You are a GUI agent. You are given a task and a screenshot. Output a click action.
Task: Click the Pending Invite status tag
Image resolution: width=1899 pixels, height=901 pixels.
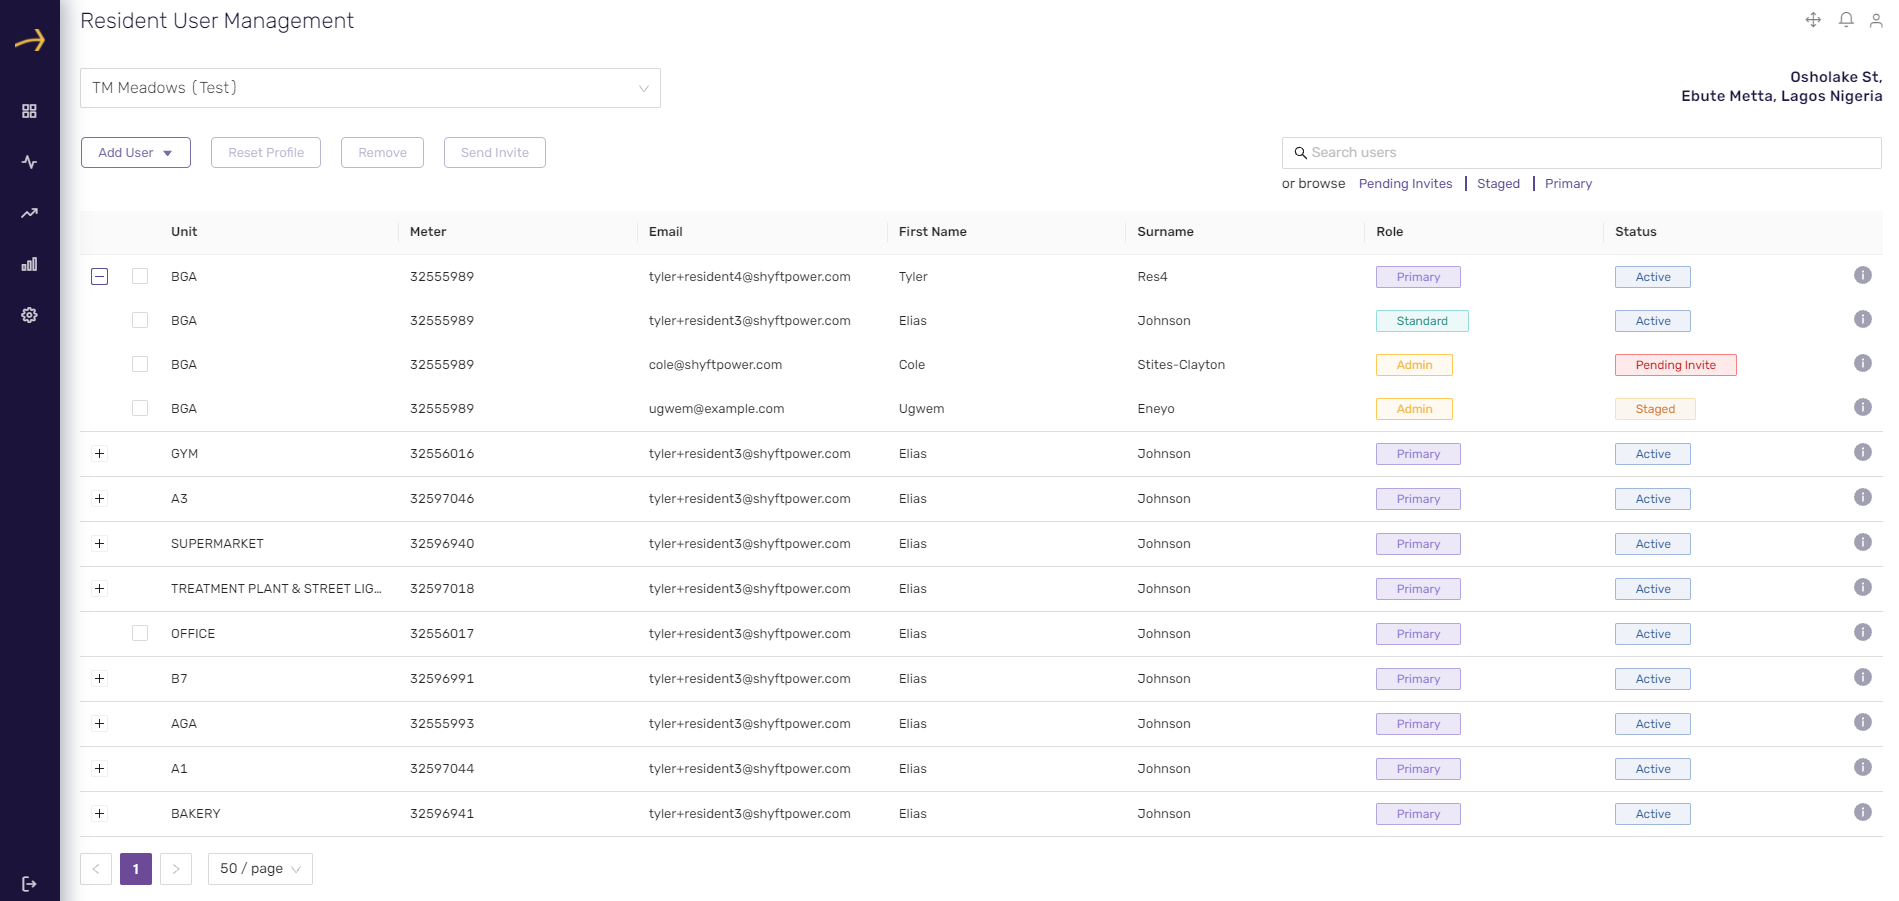(x=1676, y=365)
